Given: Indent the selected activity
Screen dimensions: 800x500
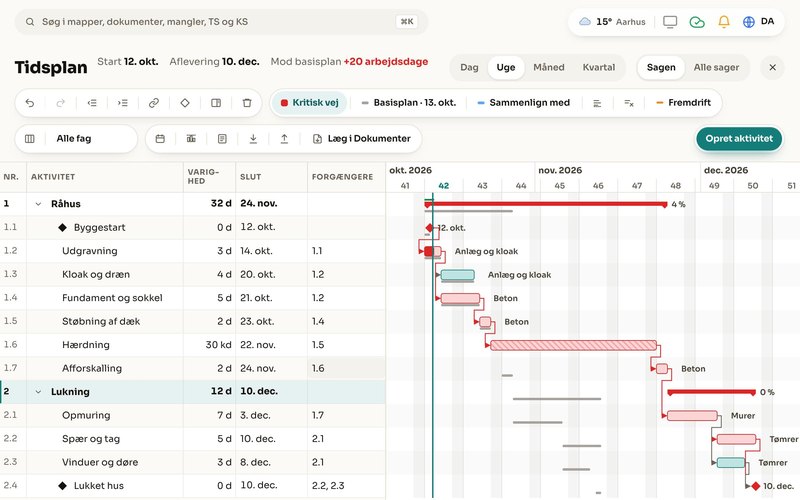Looking at the screenshot, I should tap(123, 103).
